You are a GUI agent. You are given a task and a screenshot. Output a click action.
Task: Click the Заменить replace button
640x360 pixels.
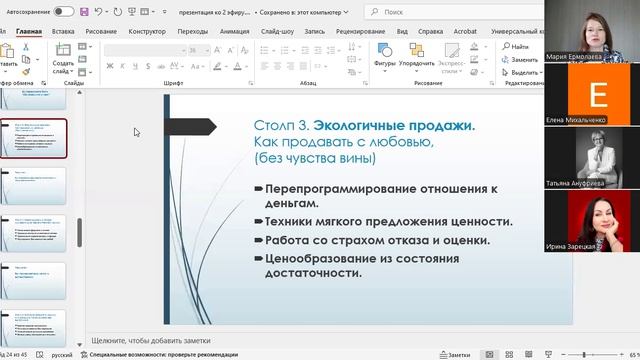[520, 60]
